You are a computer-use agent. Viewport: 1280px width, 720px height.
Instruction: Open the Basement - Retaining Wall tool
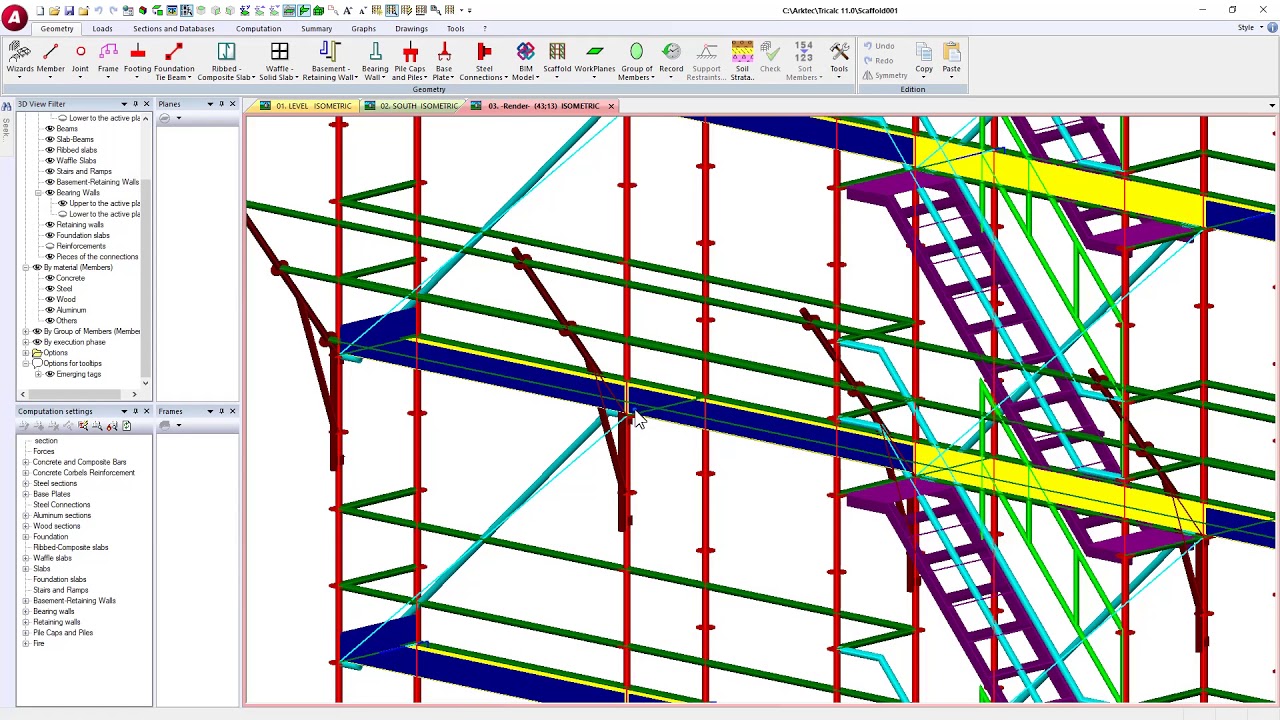(x=330, y=61)
